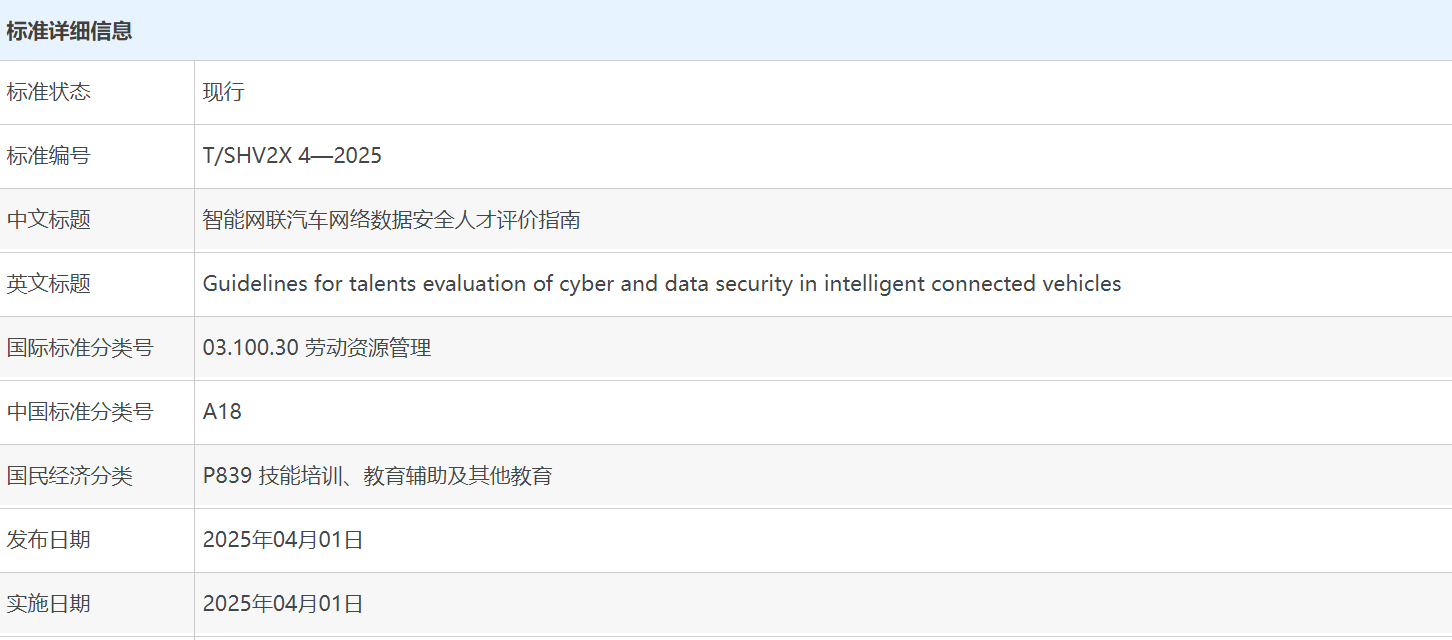Click the 发布日期 row label
The image size is (1452, 640).
coord(48,540)
